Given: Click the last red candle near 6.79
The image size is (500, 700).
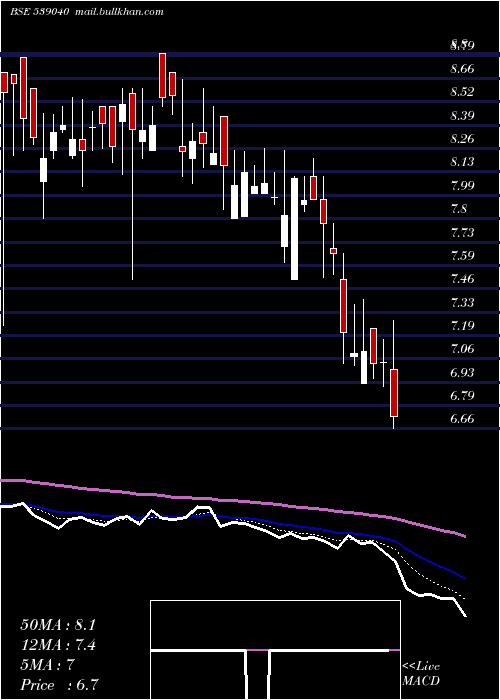Looking at the screenshot, I should coord(394,393).
